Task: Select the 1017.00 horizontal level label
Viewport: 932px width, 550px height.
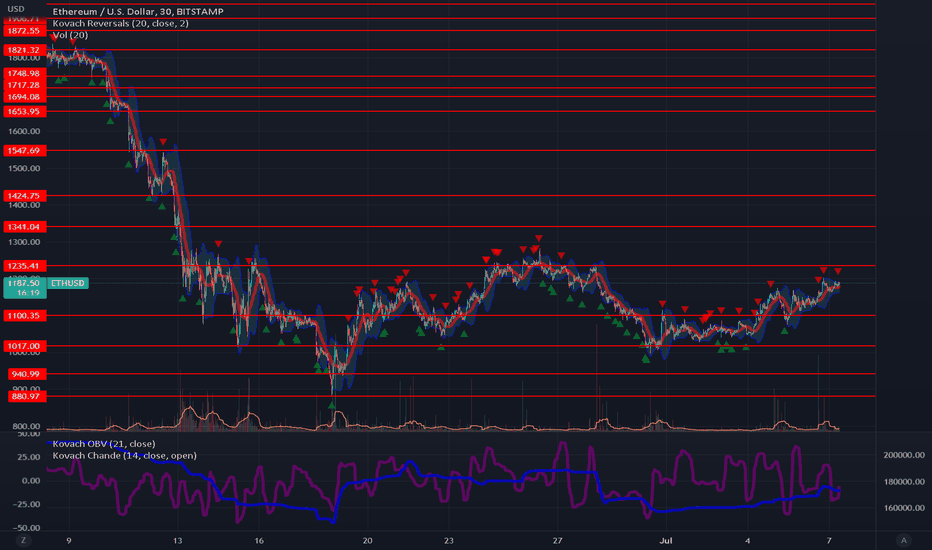Action: (x=24, y=346)
